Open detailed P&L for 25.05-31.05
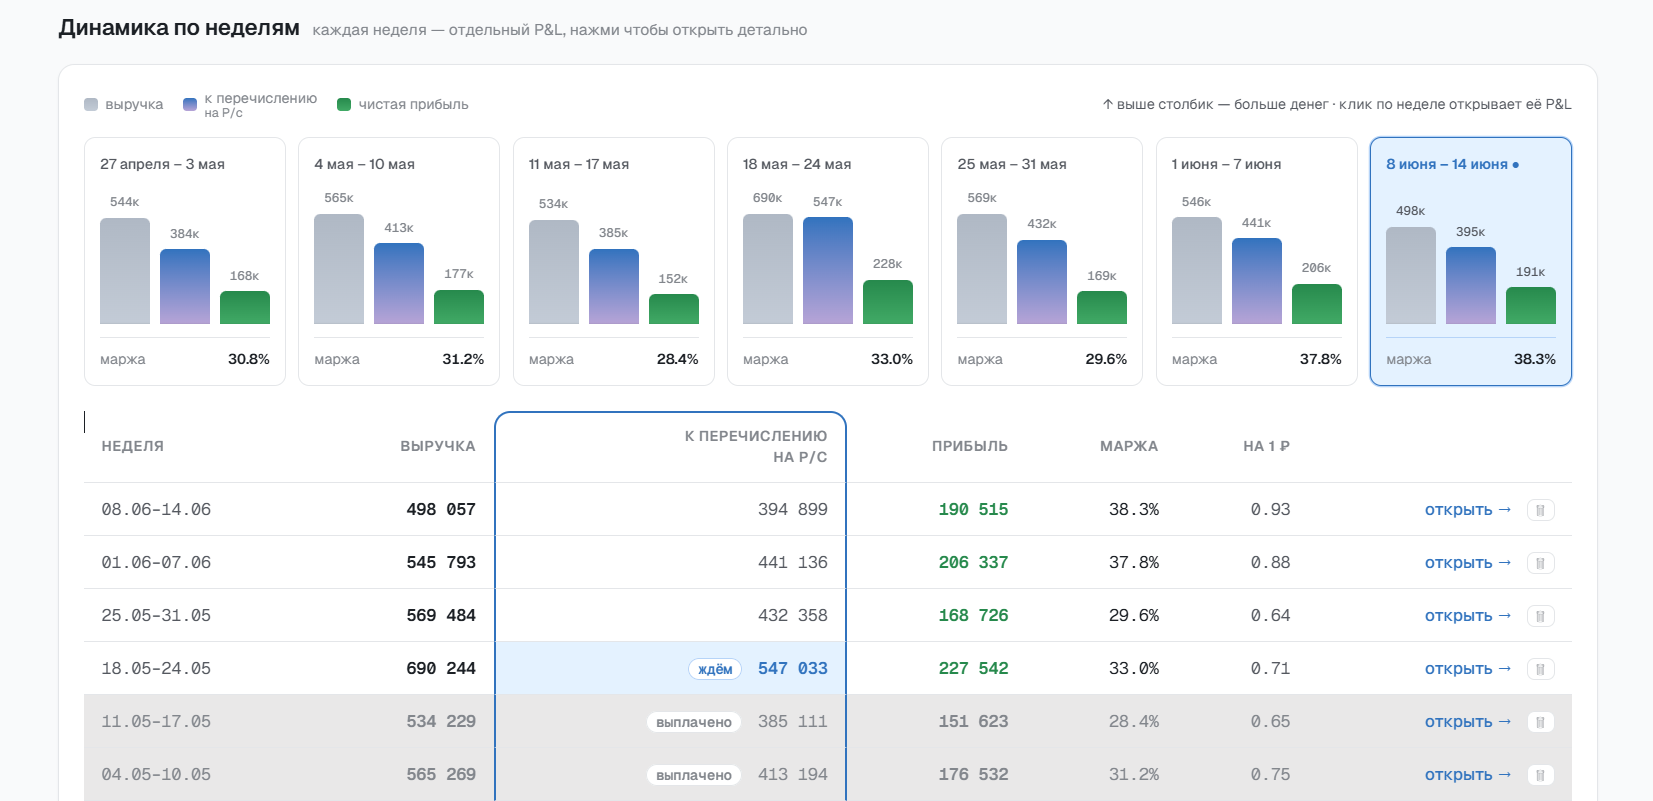Viewport: 1653px width, 801px height. tap(1467, 616)
